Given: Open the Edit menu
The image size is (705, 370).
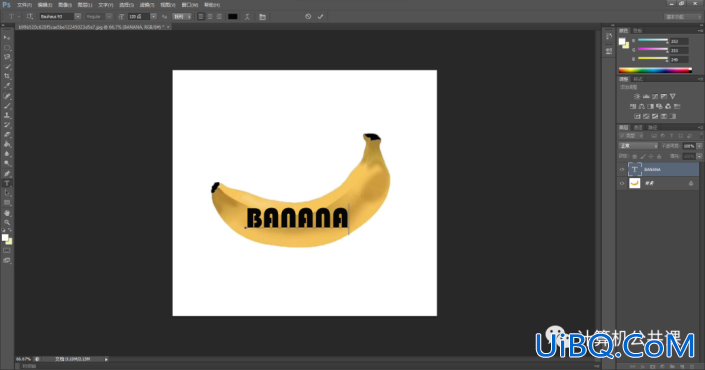Looking at the screenshot, I should coord(45,5).
